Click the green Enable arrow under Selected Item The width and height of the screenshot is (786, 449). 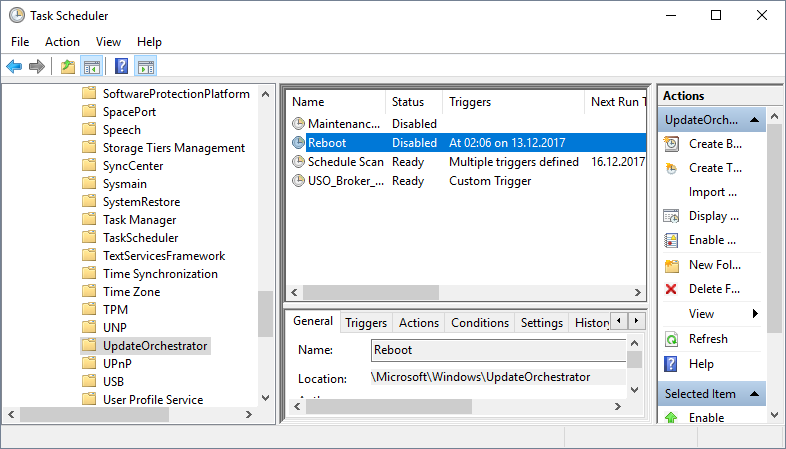670,418
